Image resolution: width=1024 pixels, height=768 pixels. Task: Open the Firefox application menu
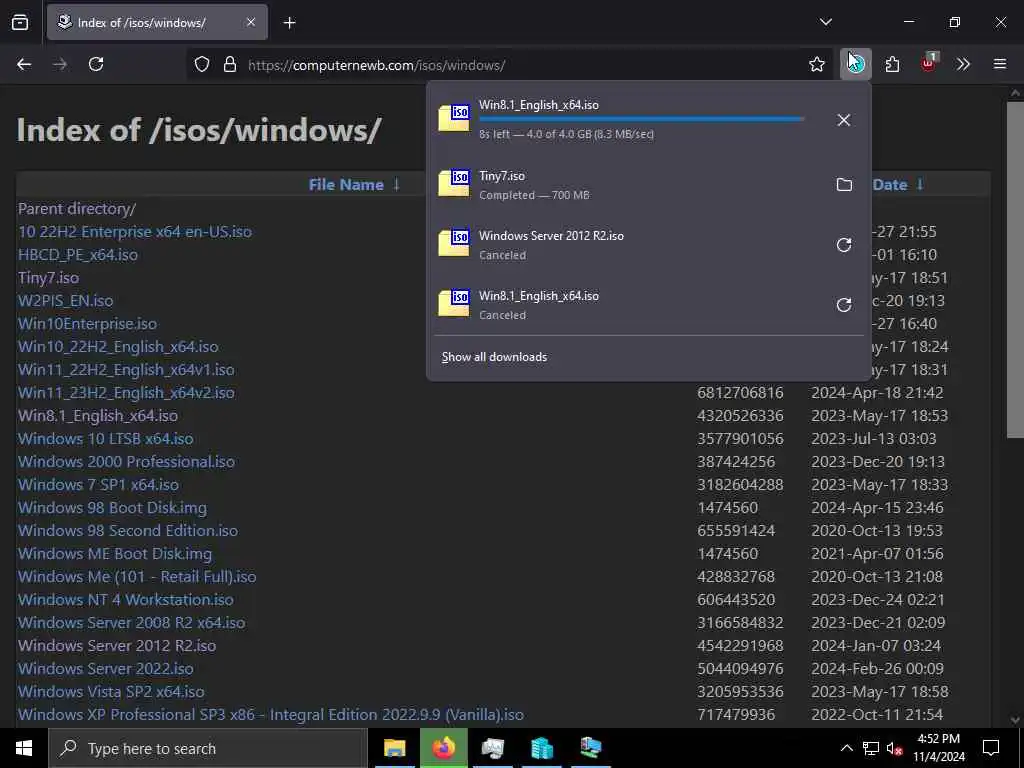(1000, 64)
